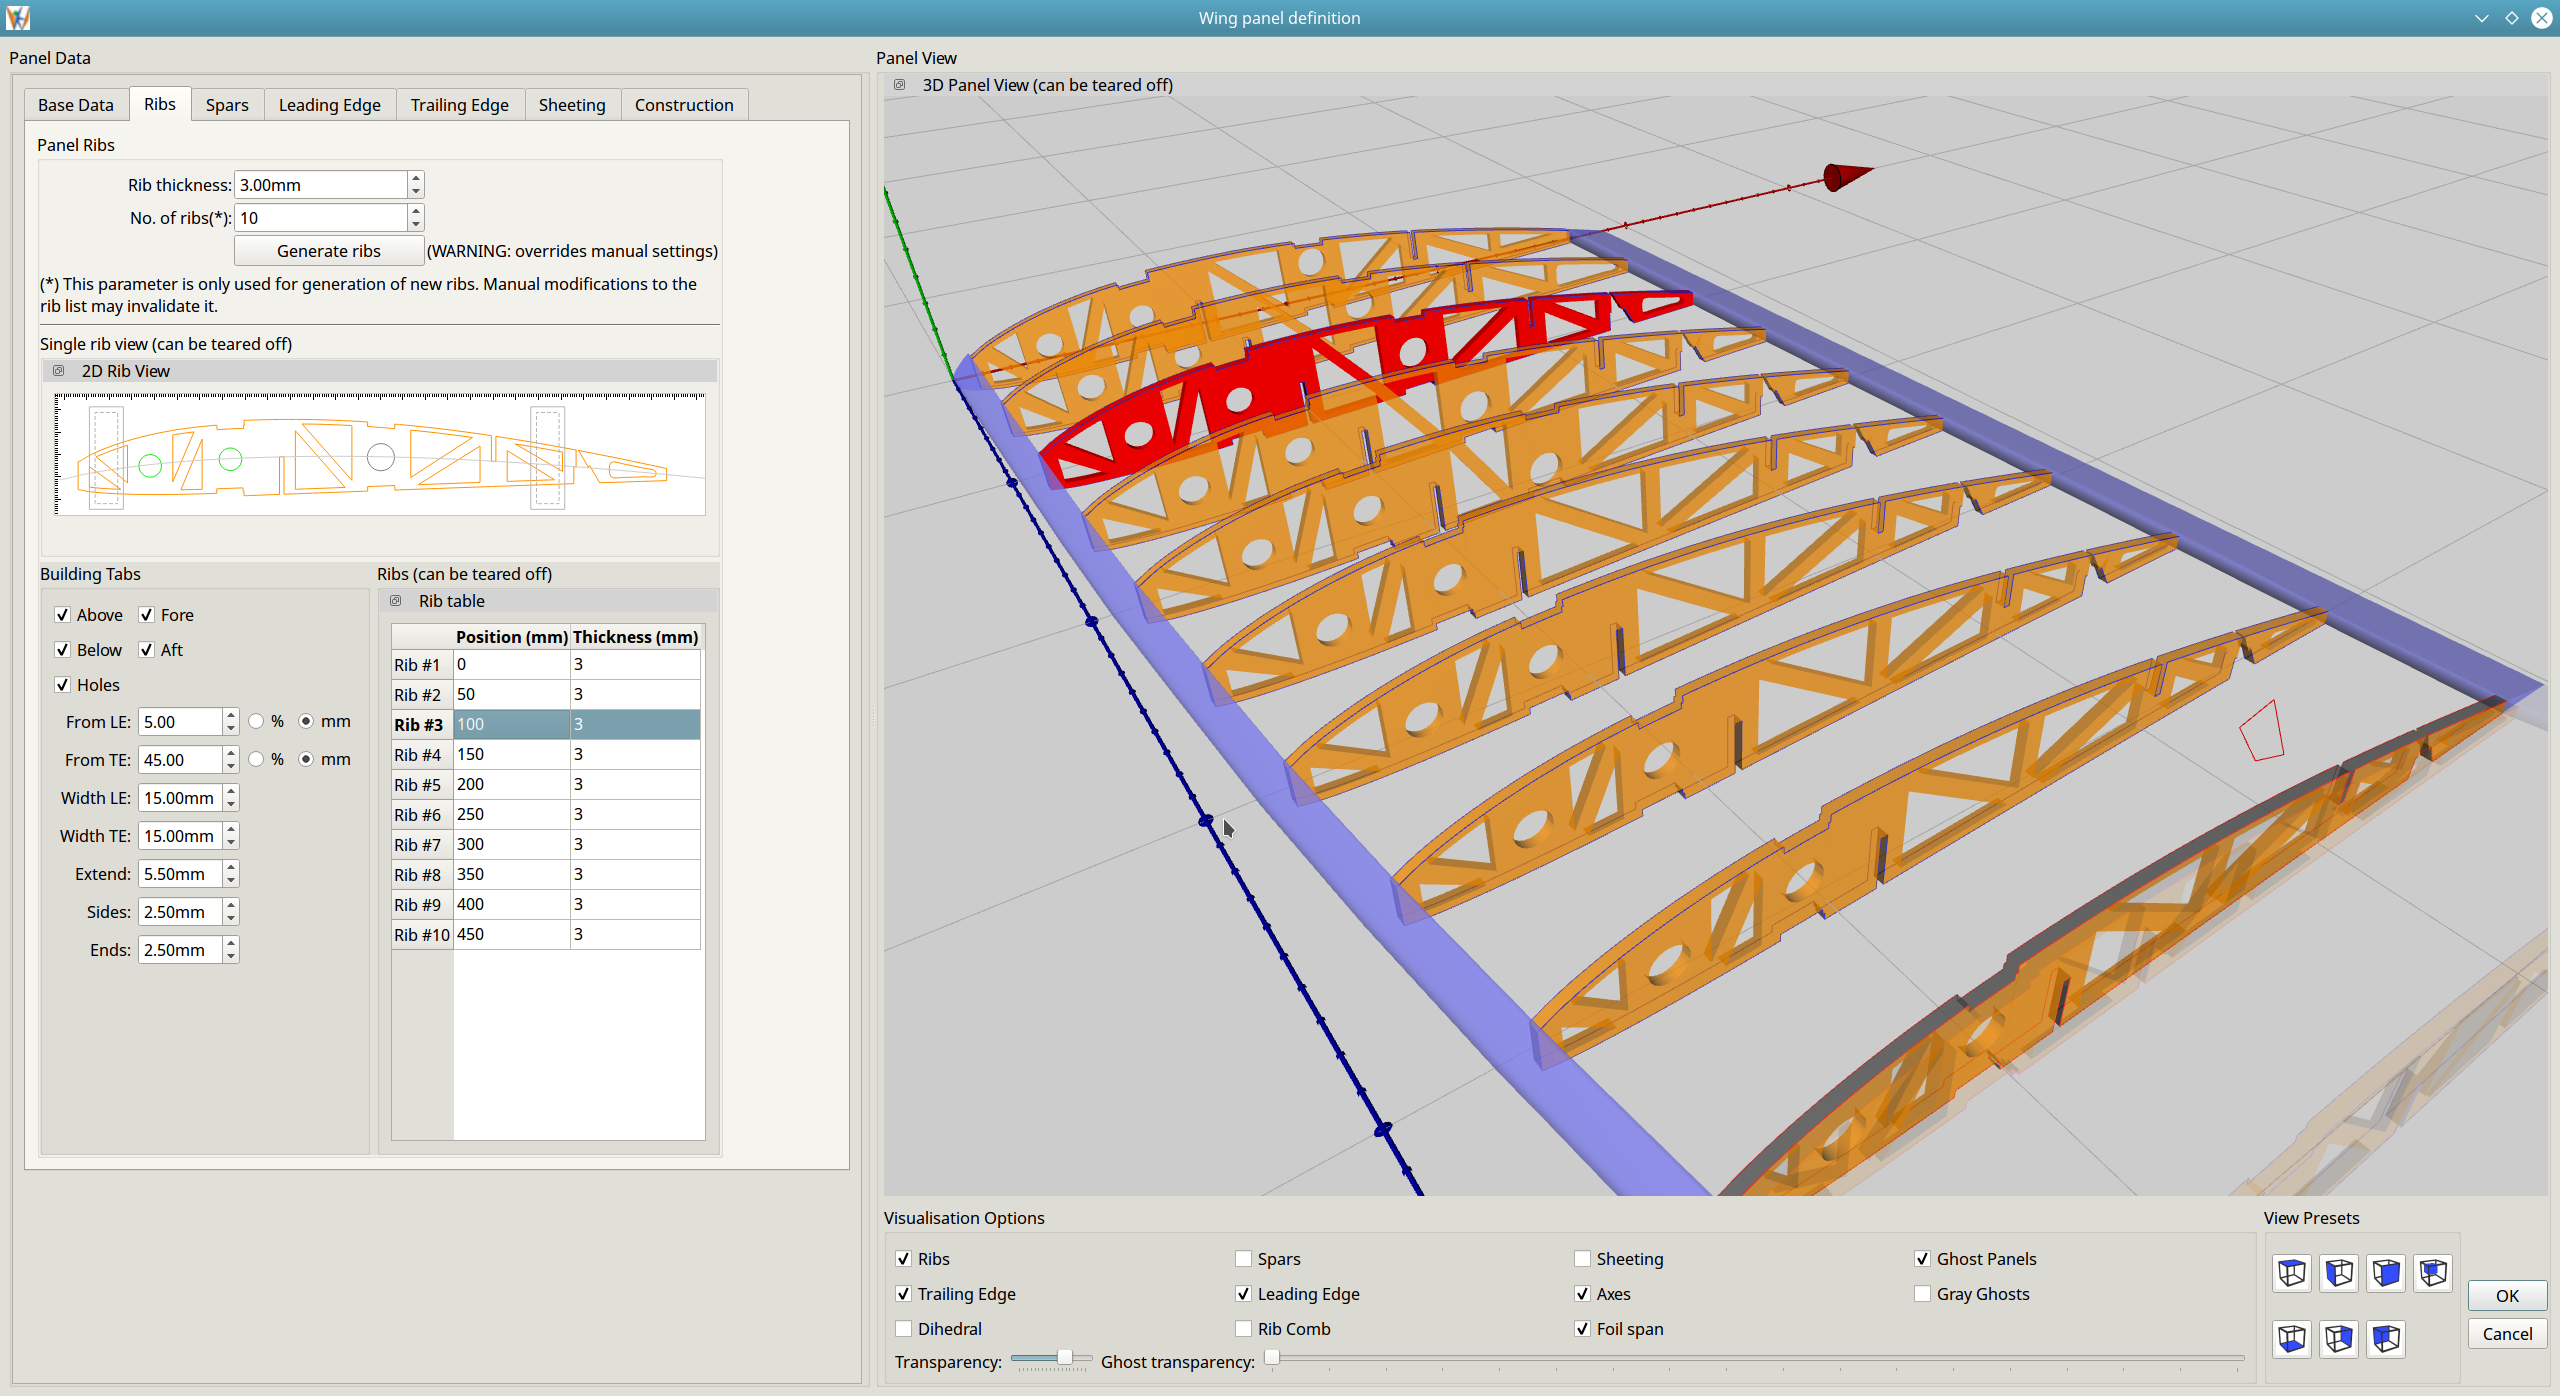This screenshot has height=1396, width=2560.
Task: Click the application logo icon top-left
Action: click(x=17, y=17)
